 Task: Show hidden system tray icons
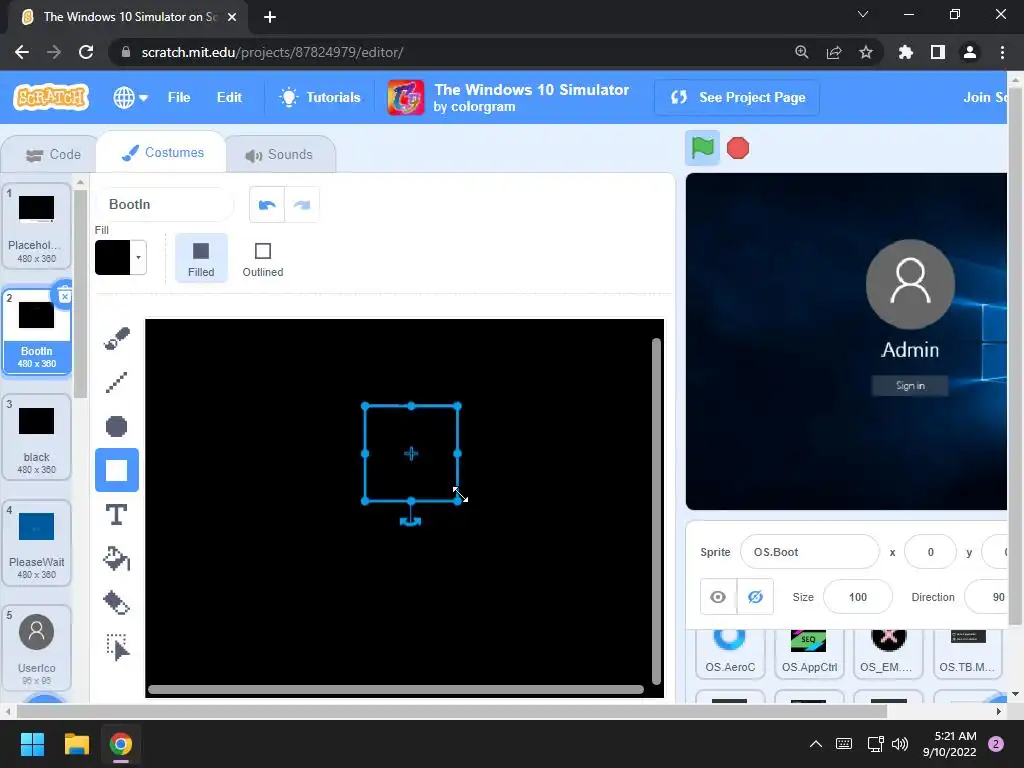click(x=816, y=744)
